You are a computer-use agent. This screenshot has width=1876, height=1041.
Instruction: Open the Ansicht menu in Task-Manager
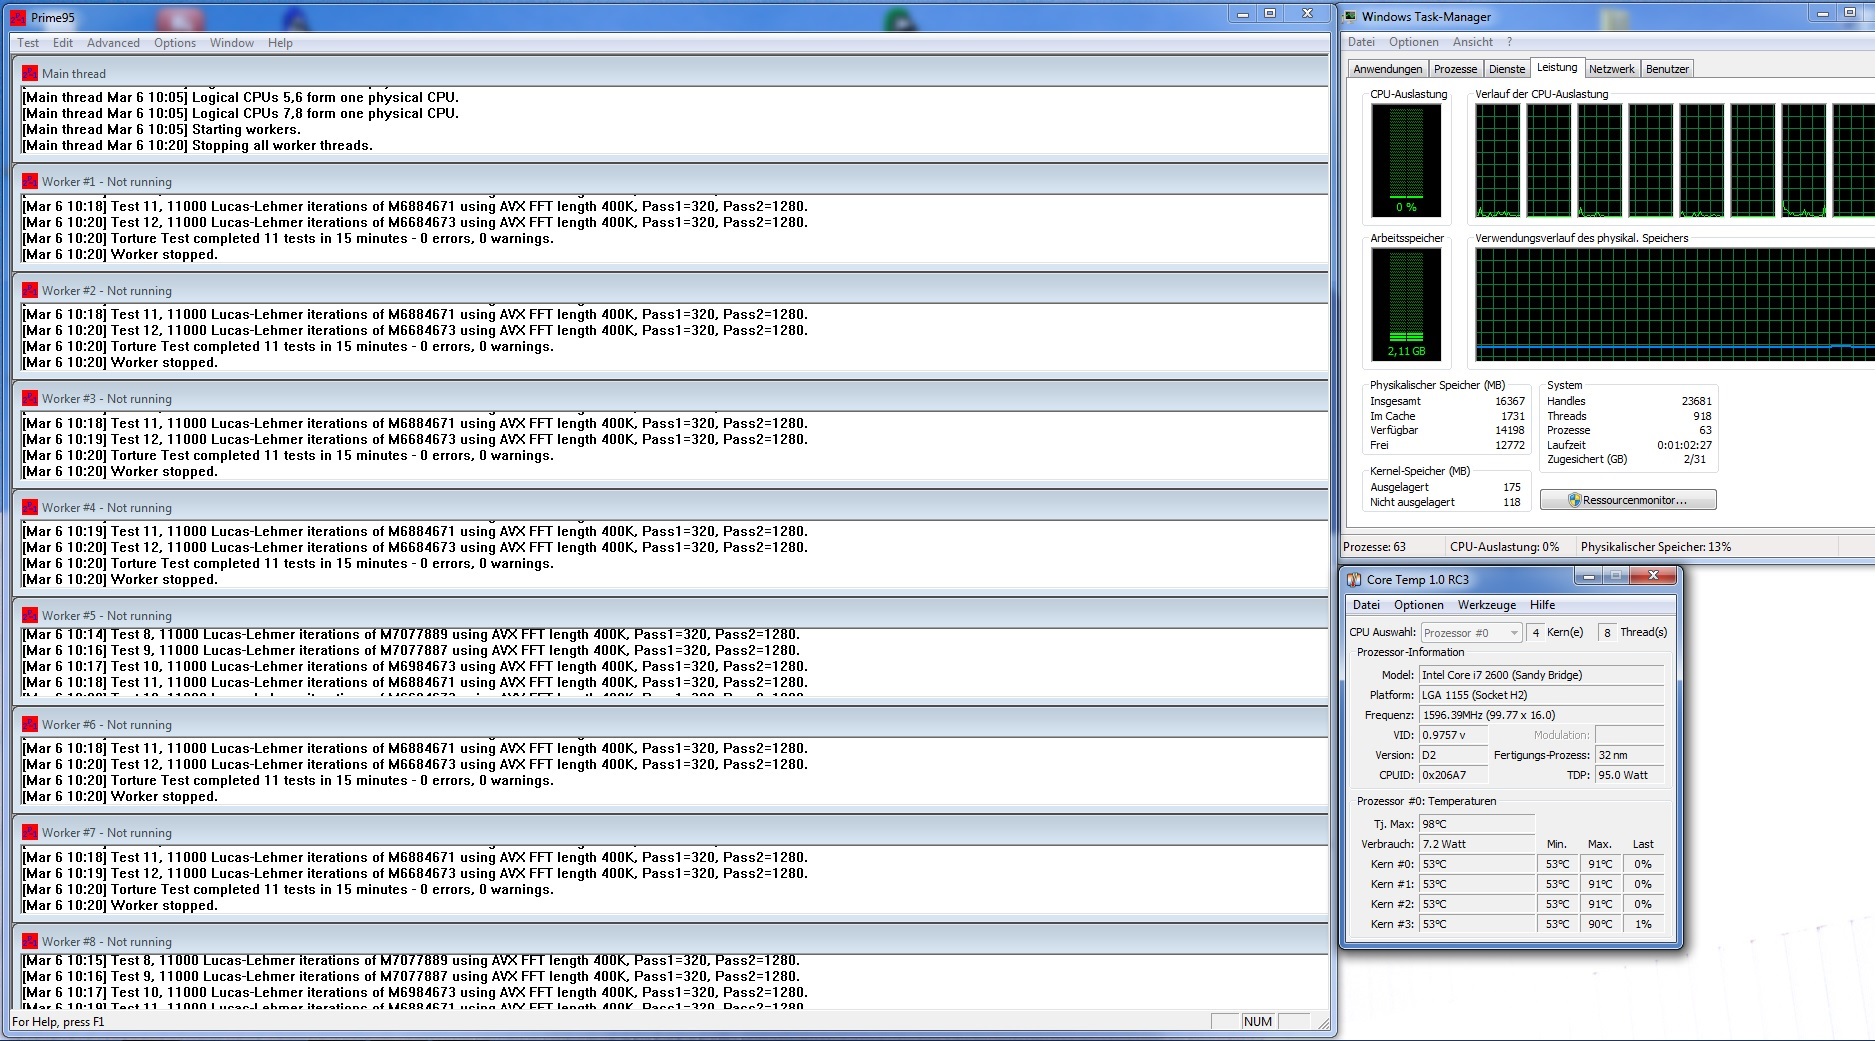1472,42
